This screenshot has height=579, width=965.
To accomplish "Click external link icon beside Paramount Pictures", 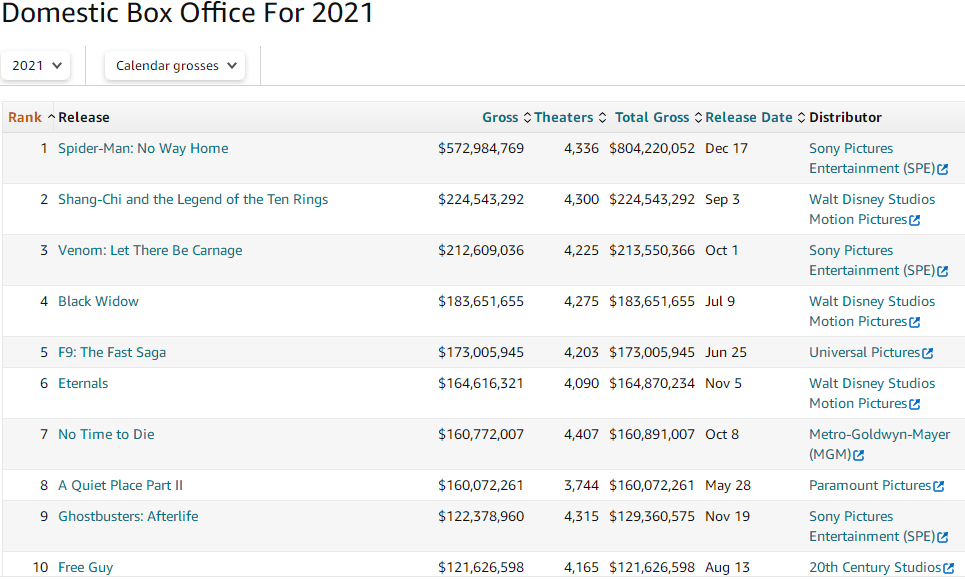I will click(939, 486).
